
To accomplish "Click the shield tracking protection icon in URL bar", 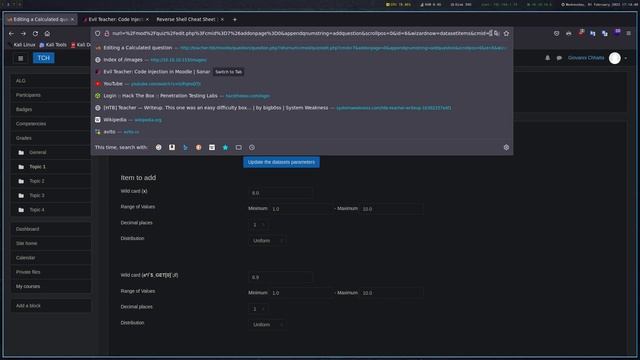I will [x=98, y=33].
